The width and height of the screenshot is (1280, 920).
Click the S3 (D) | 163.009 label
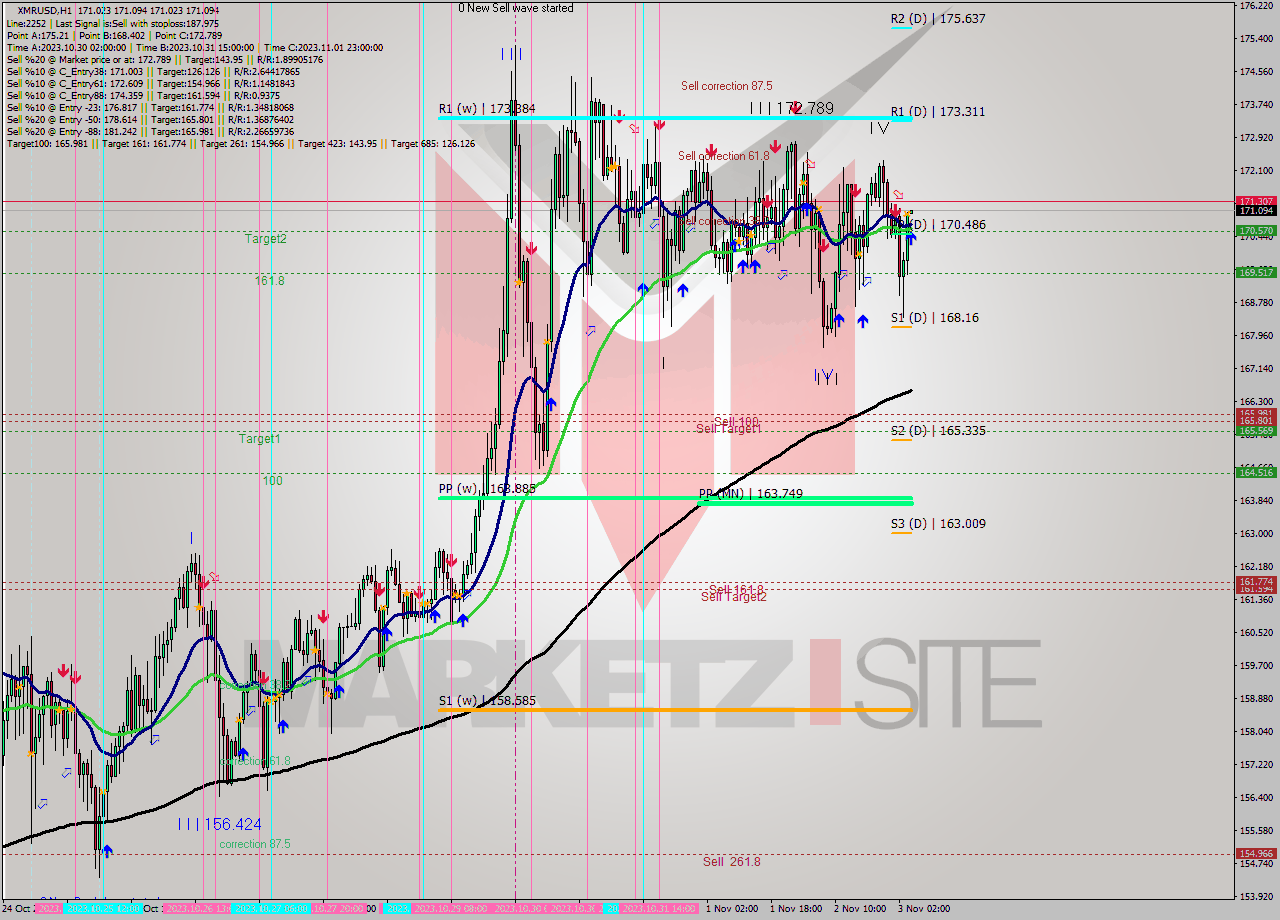[x=938, y=524]
